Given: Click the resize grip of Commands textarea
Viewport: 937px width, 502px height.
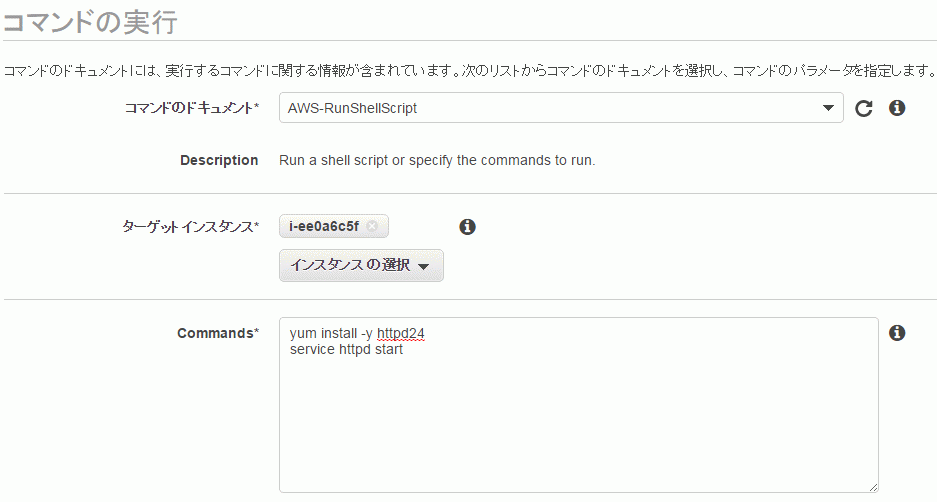Looking at the screenshot, I should 873,487.
